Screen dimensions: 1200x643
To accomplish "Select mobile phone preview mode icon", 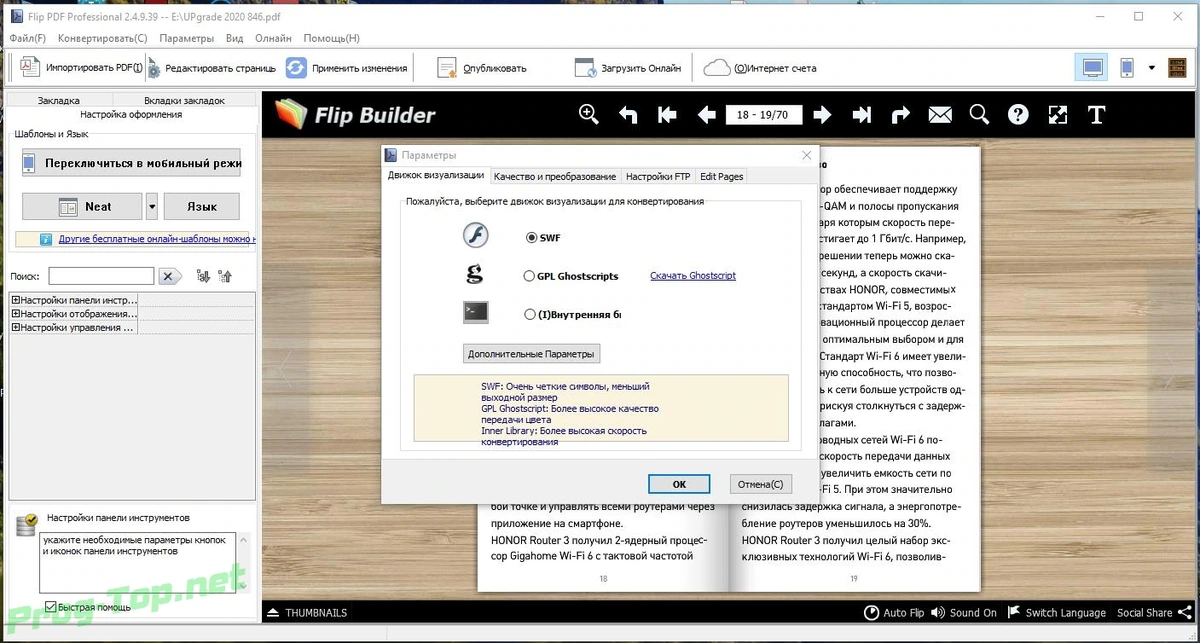I will (x=1127, y=68).
